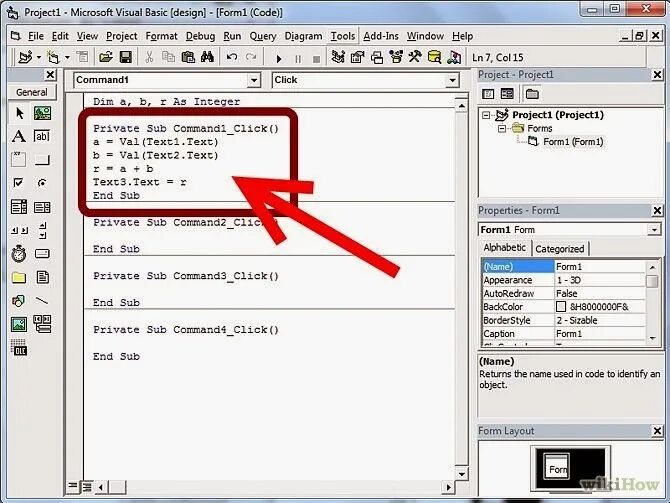Screen dimensions: 670x503
Task: Toggle Folders in Project panel
Action: pos(532,94)
